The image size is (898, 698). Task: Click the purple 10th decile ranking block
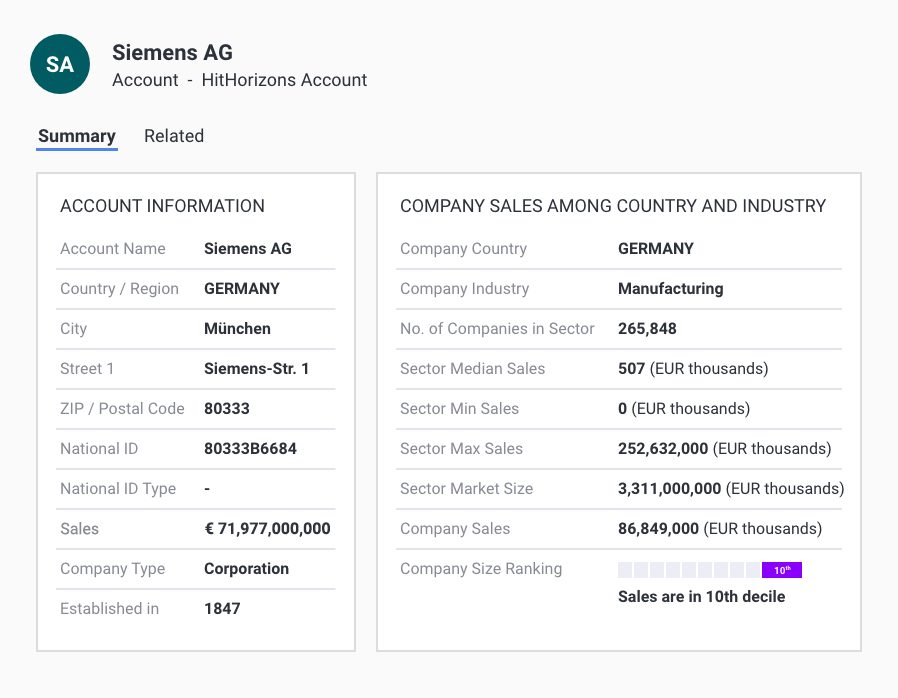click(781, 570)
